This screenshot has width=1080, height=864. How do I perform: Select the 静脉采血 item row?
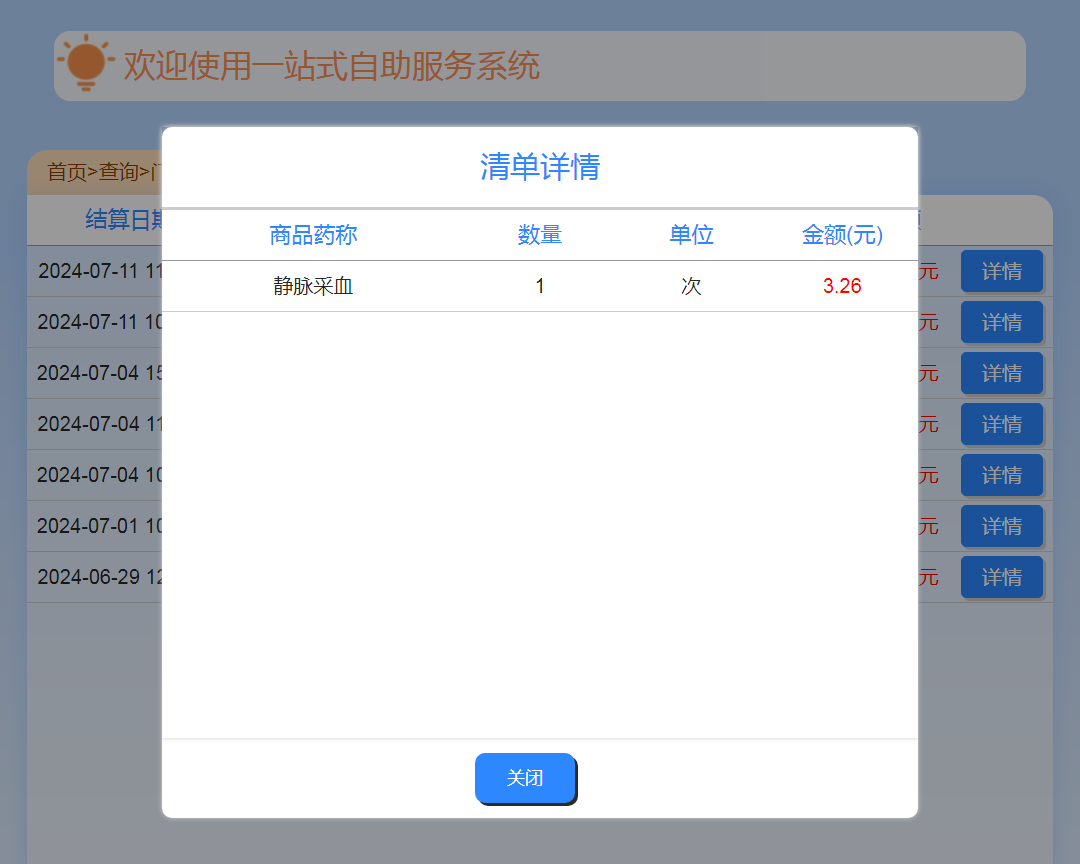click(313, 286)
